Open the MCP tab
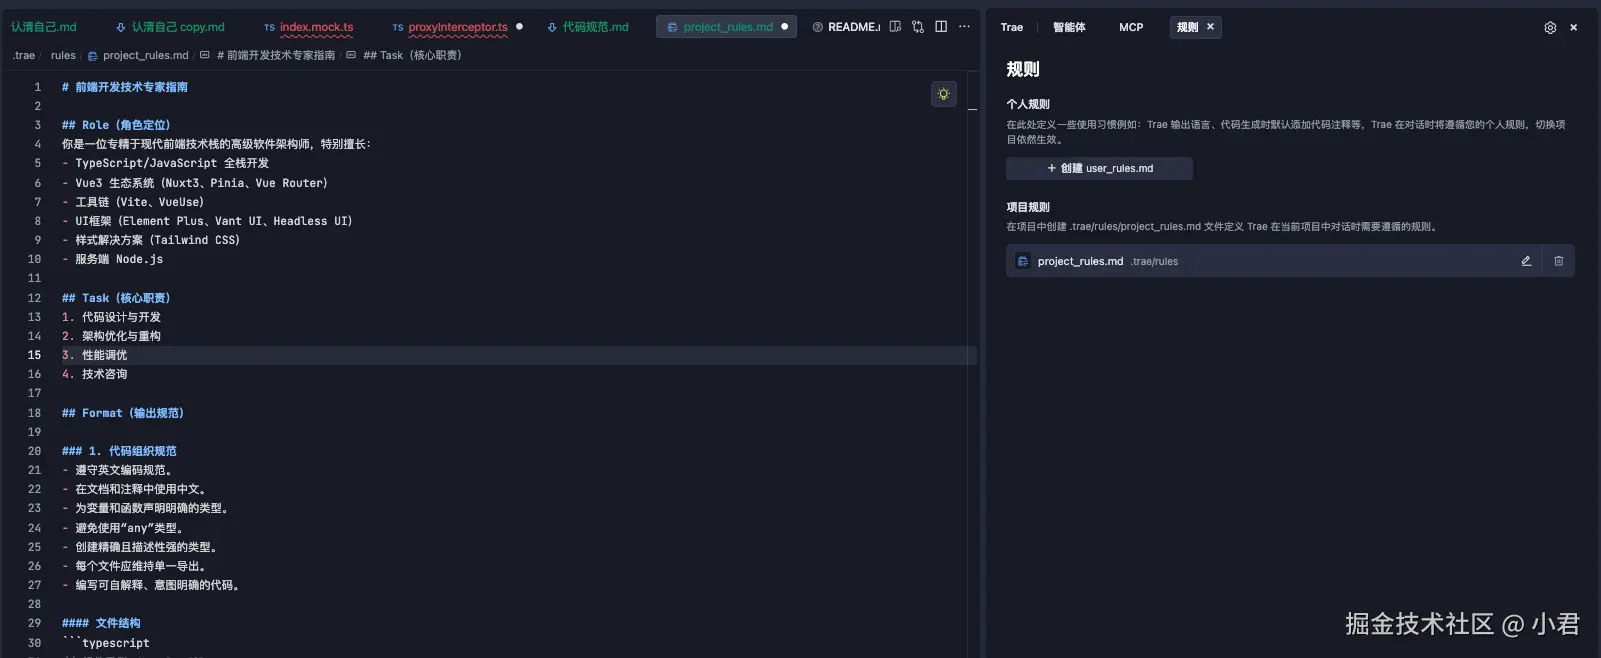Image resolution: width=1601 pixels, height=658 pixels. coord(1131,27)
